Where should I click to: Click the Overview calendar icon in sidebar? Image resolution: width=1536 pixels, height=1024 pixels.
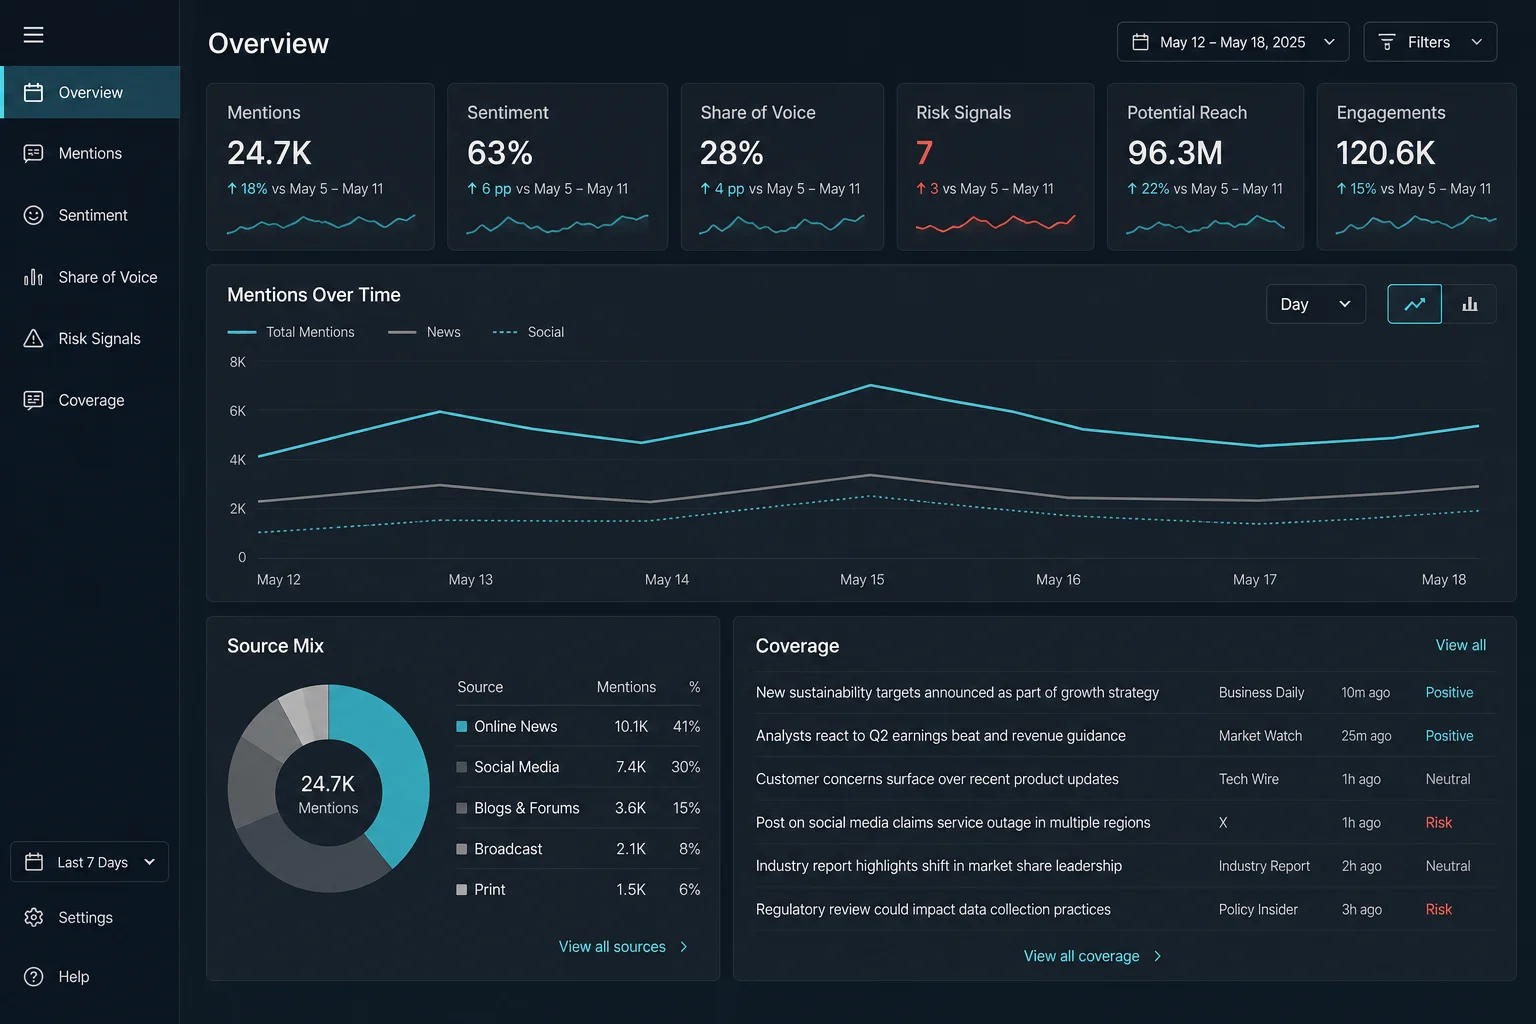pyautogui.click(x=33, y=92)
